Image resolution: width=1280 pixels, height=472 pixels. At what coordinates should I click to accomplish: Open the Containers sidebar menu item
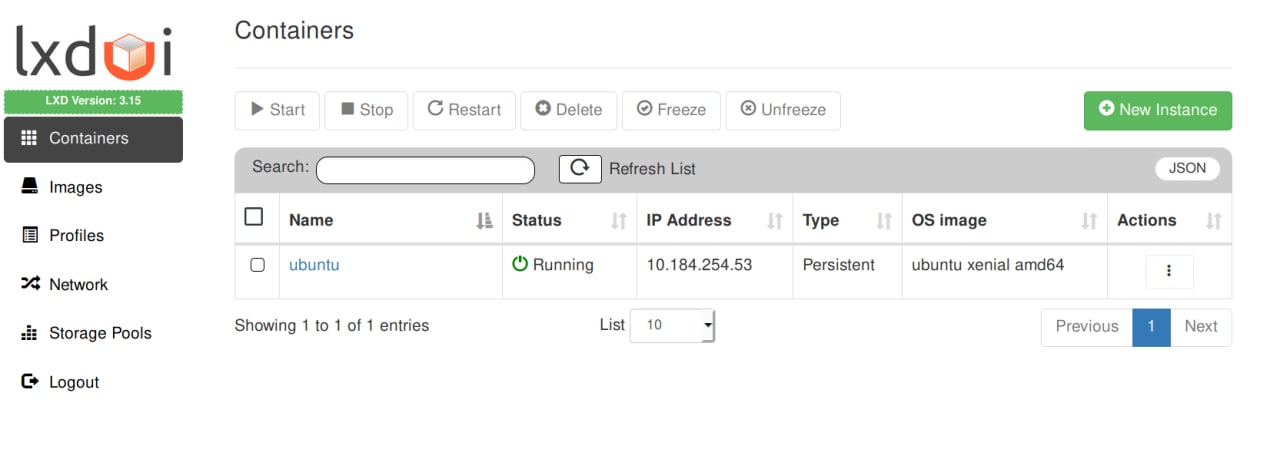pyautogui.click(x=94, y=139)
